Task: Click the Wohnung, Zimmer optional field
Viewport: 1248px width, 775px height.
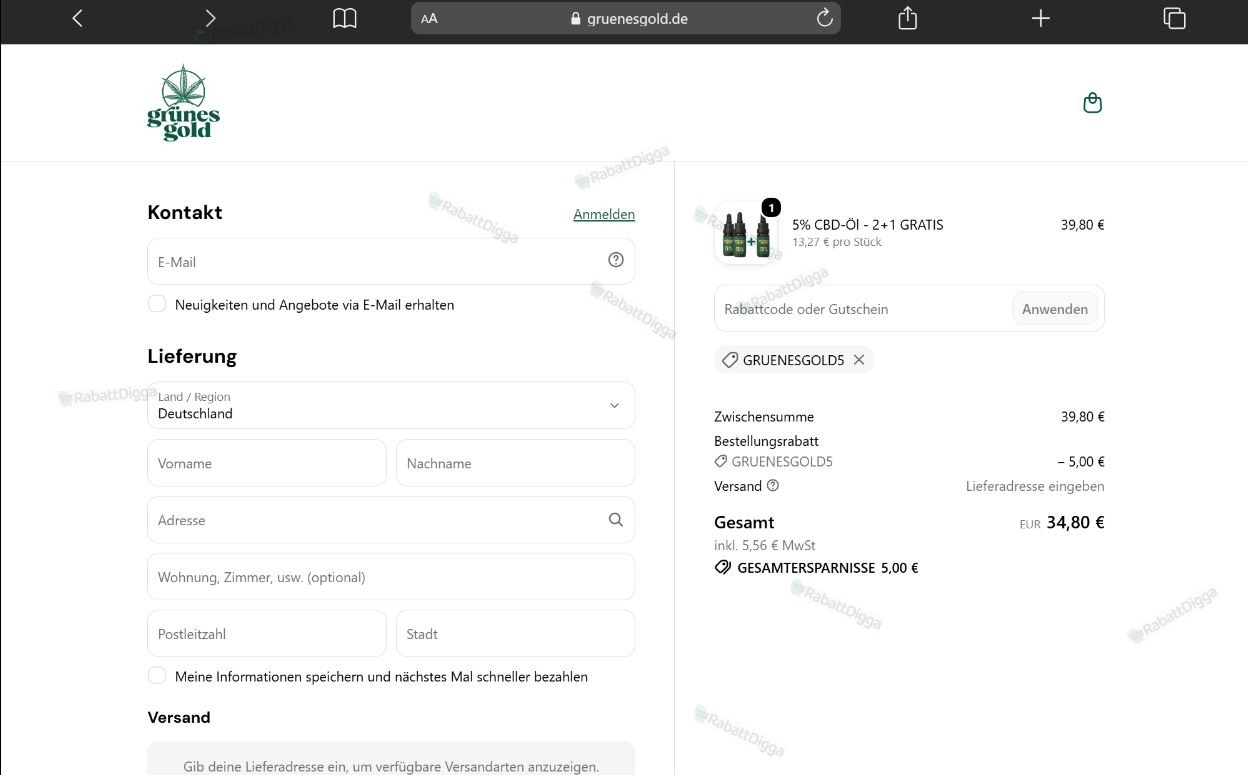Action: [x=391, y=577]
